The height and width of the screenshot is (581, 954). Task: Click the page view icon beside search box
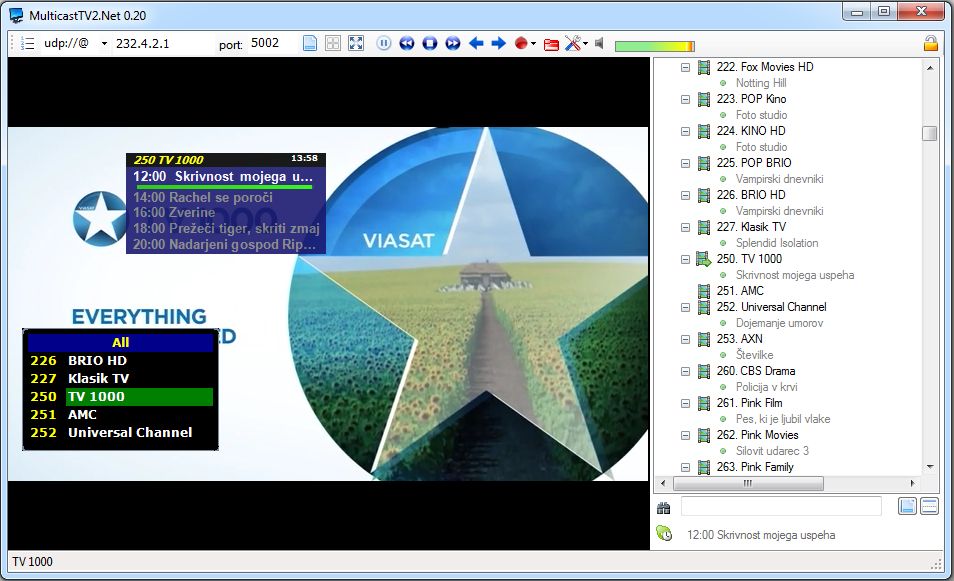pos(907,506)
